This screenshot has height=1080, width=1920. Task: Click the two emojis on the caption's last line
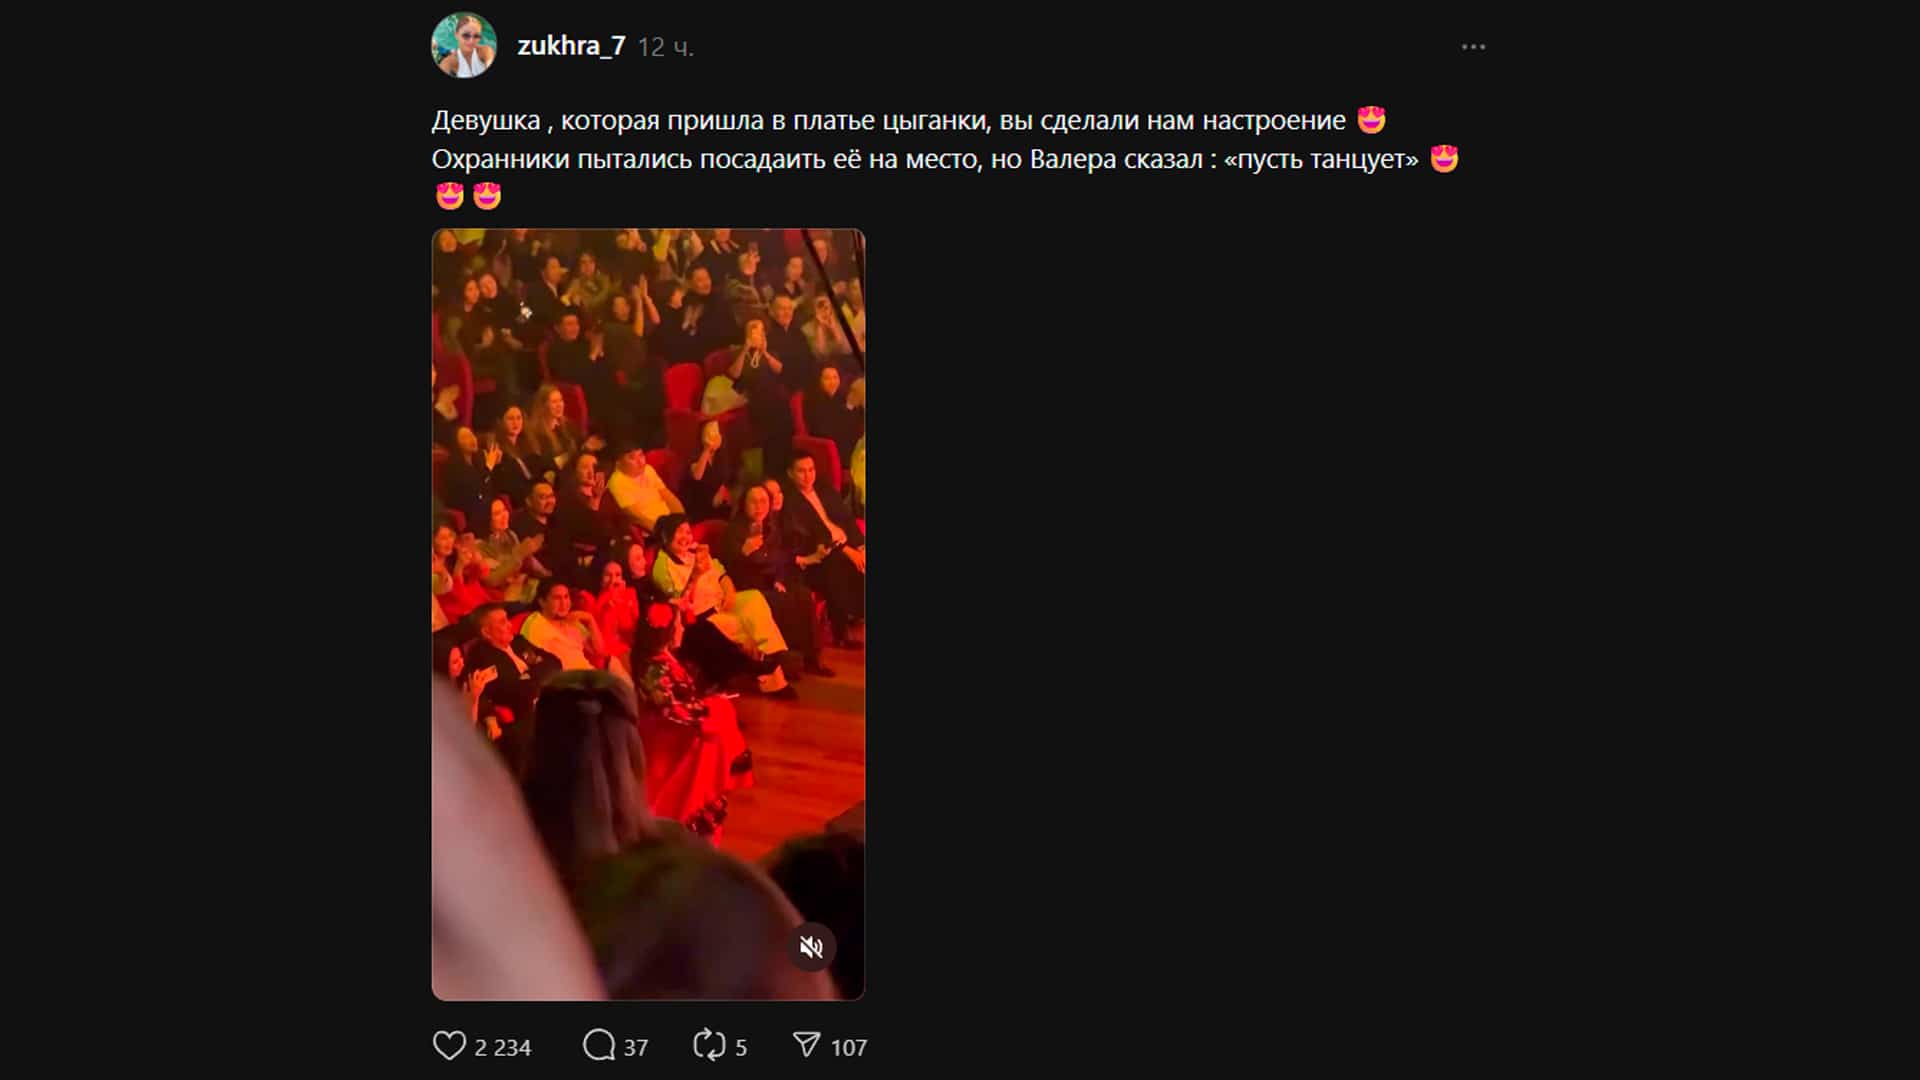tap(468, 196)
